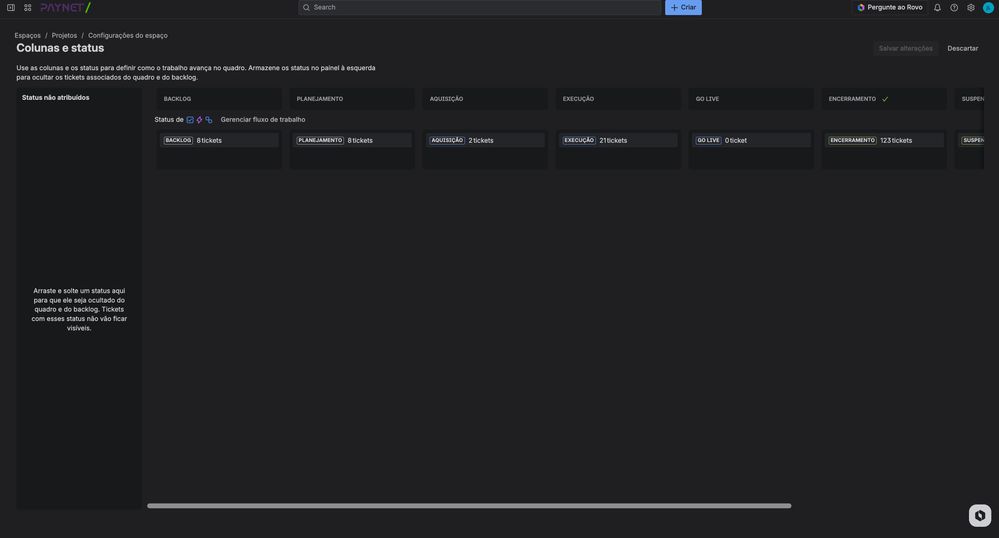The image size is (999, 538).
Task: Click the Criar create button
Action: [683, 8]
